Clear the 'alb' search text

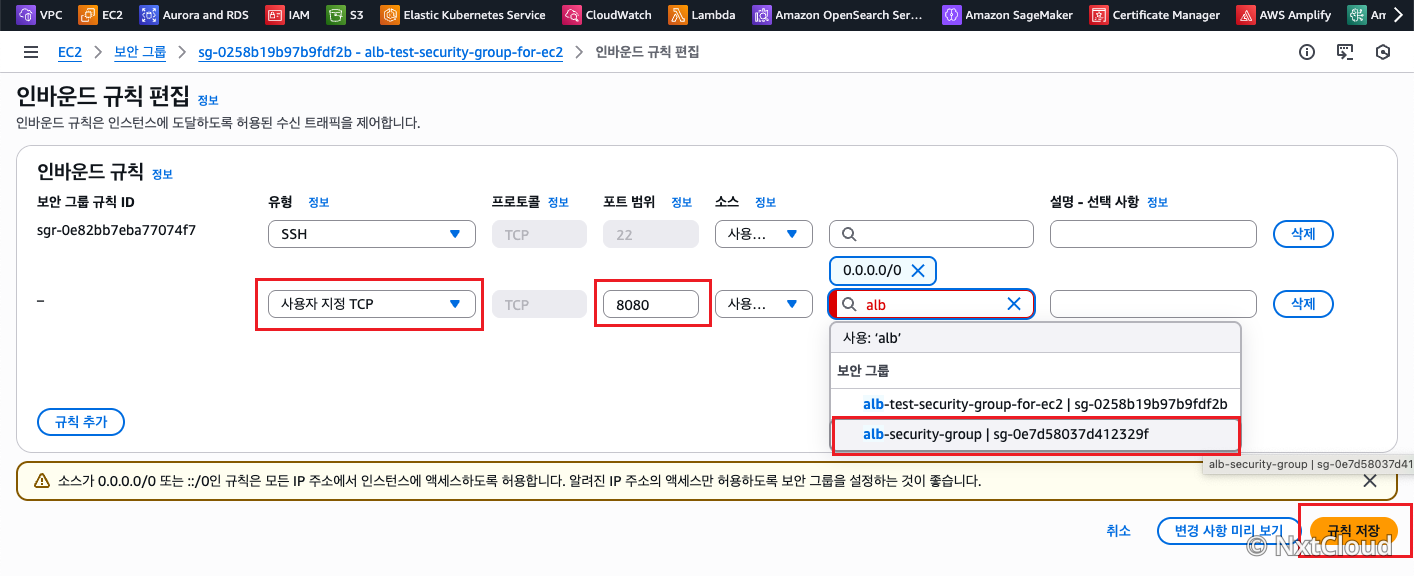point(1014,304)
